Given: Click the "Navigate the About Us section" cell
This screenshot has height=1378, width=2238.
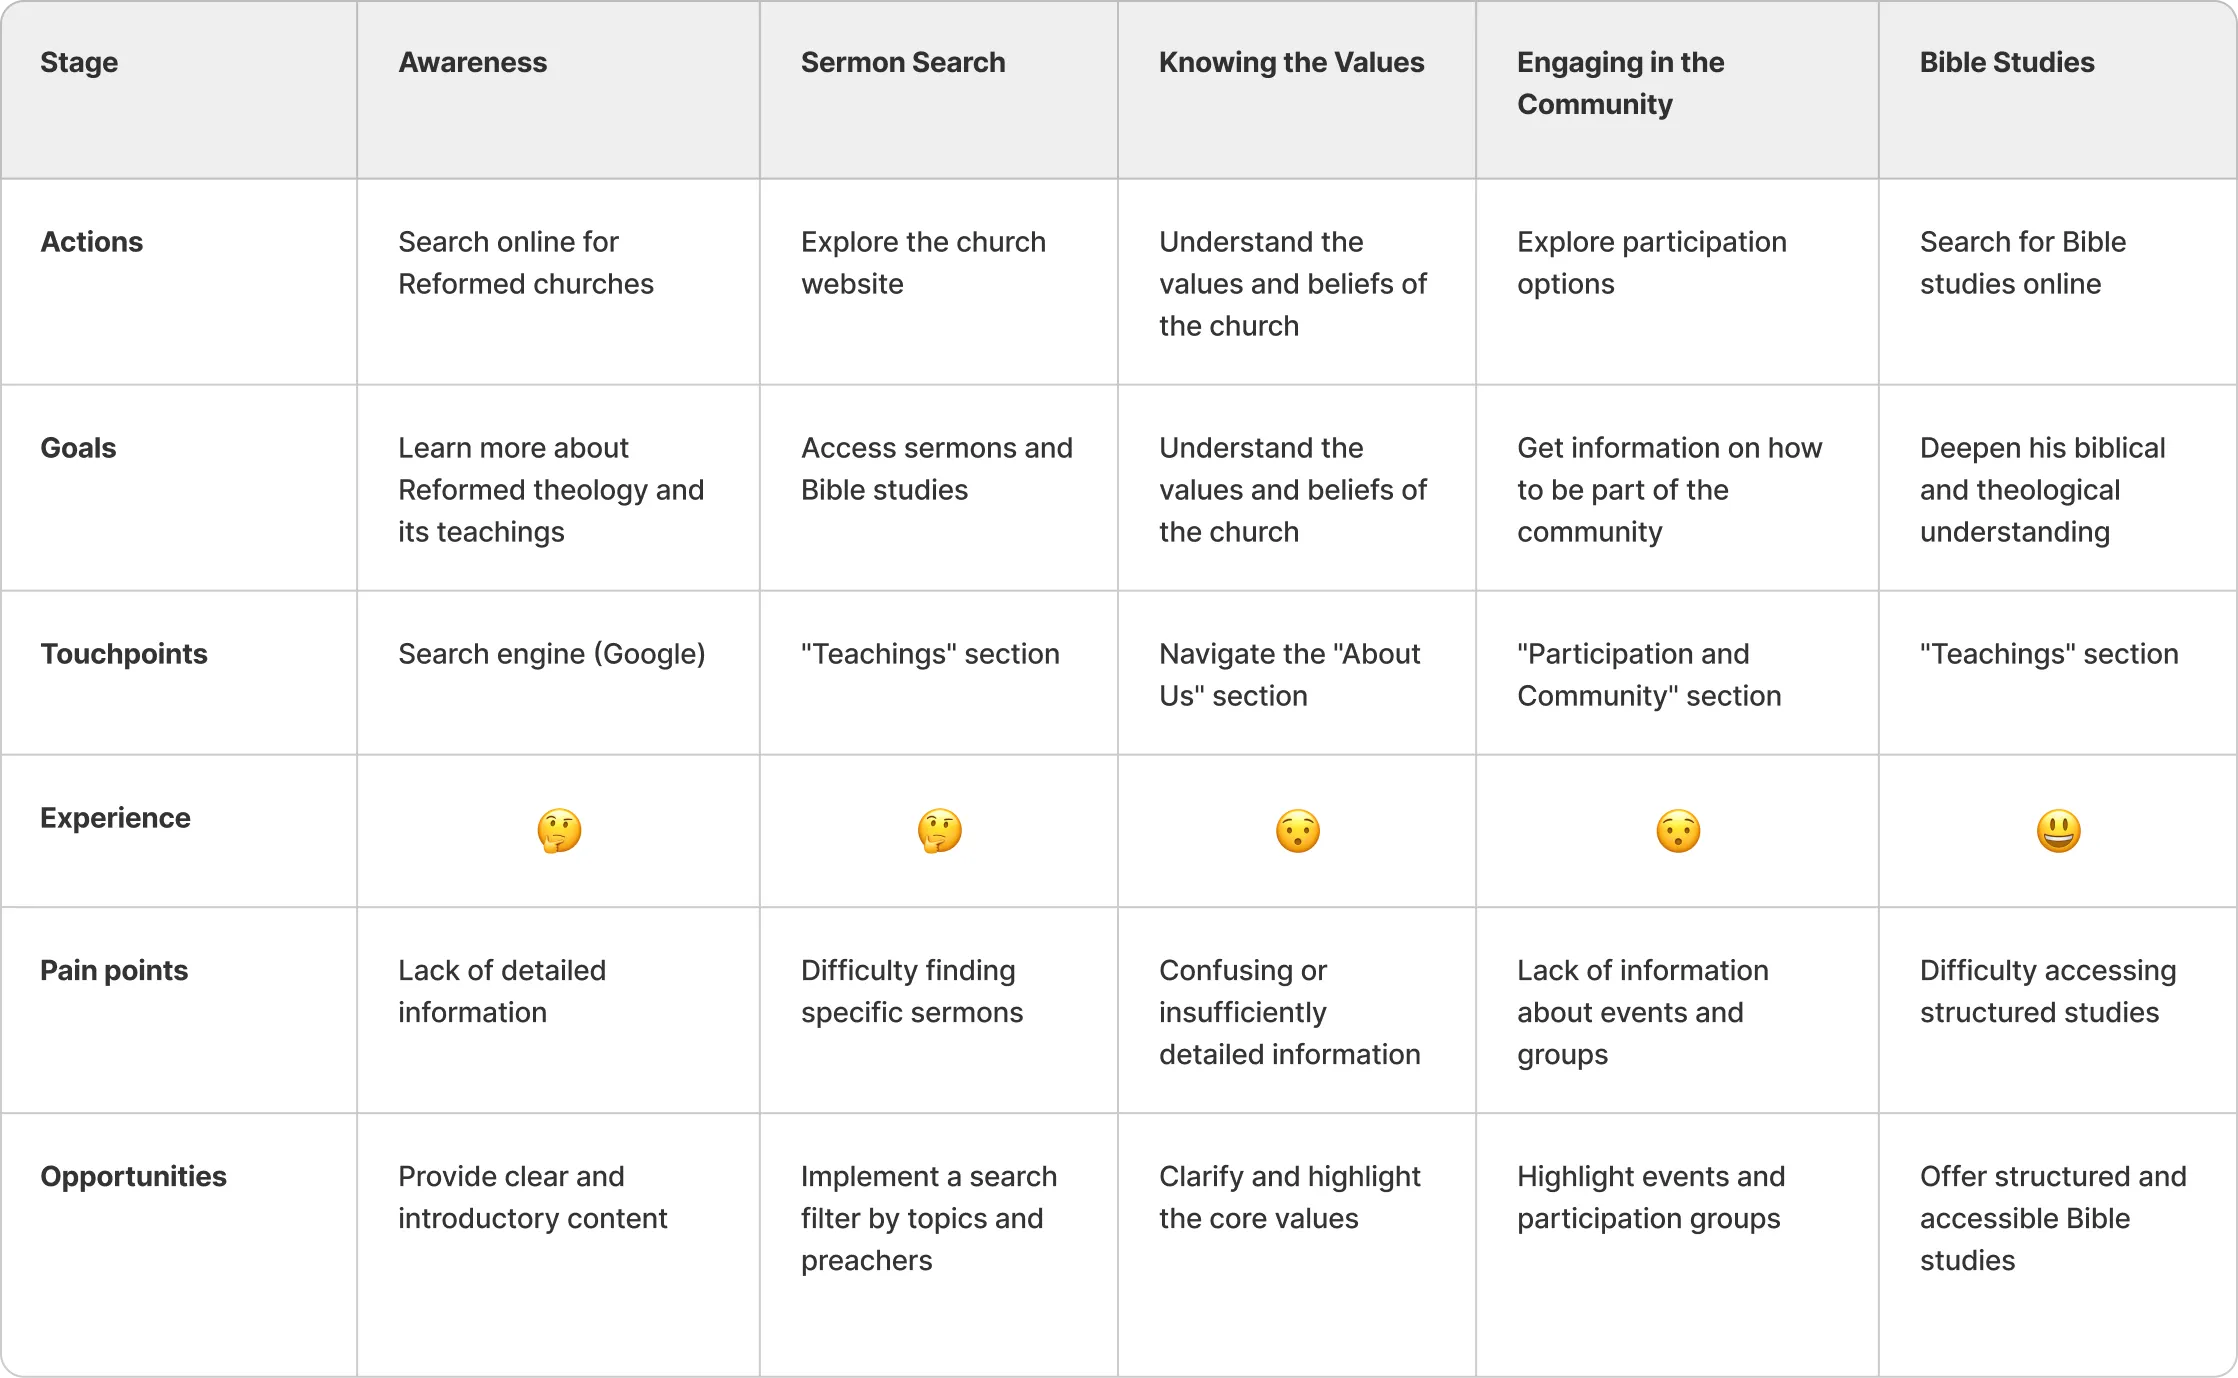Looking at the screenshot, I should tap(1289, 675).
